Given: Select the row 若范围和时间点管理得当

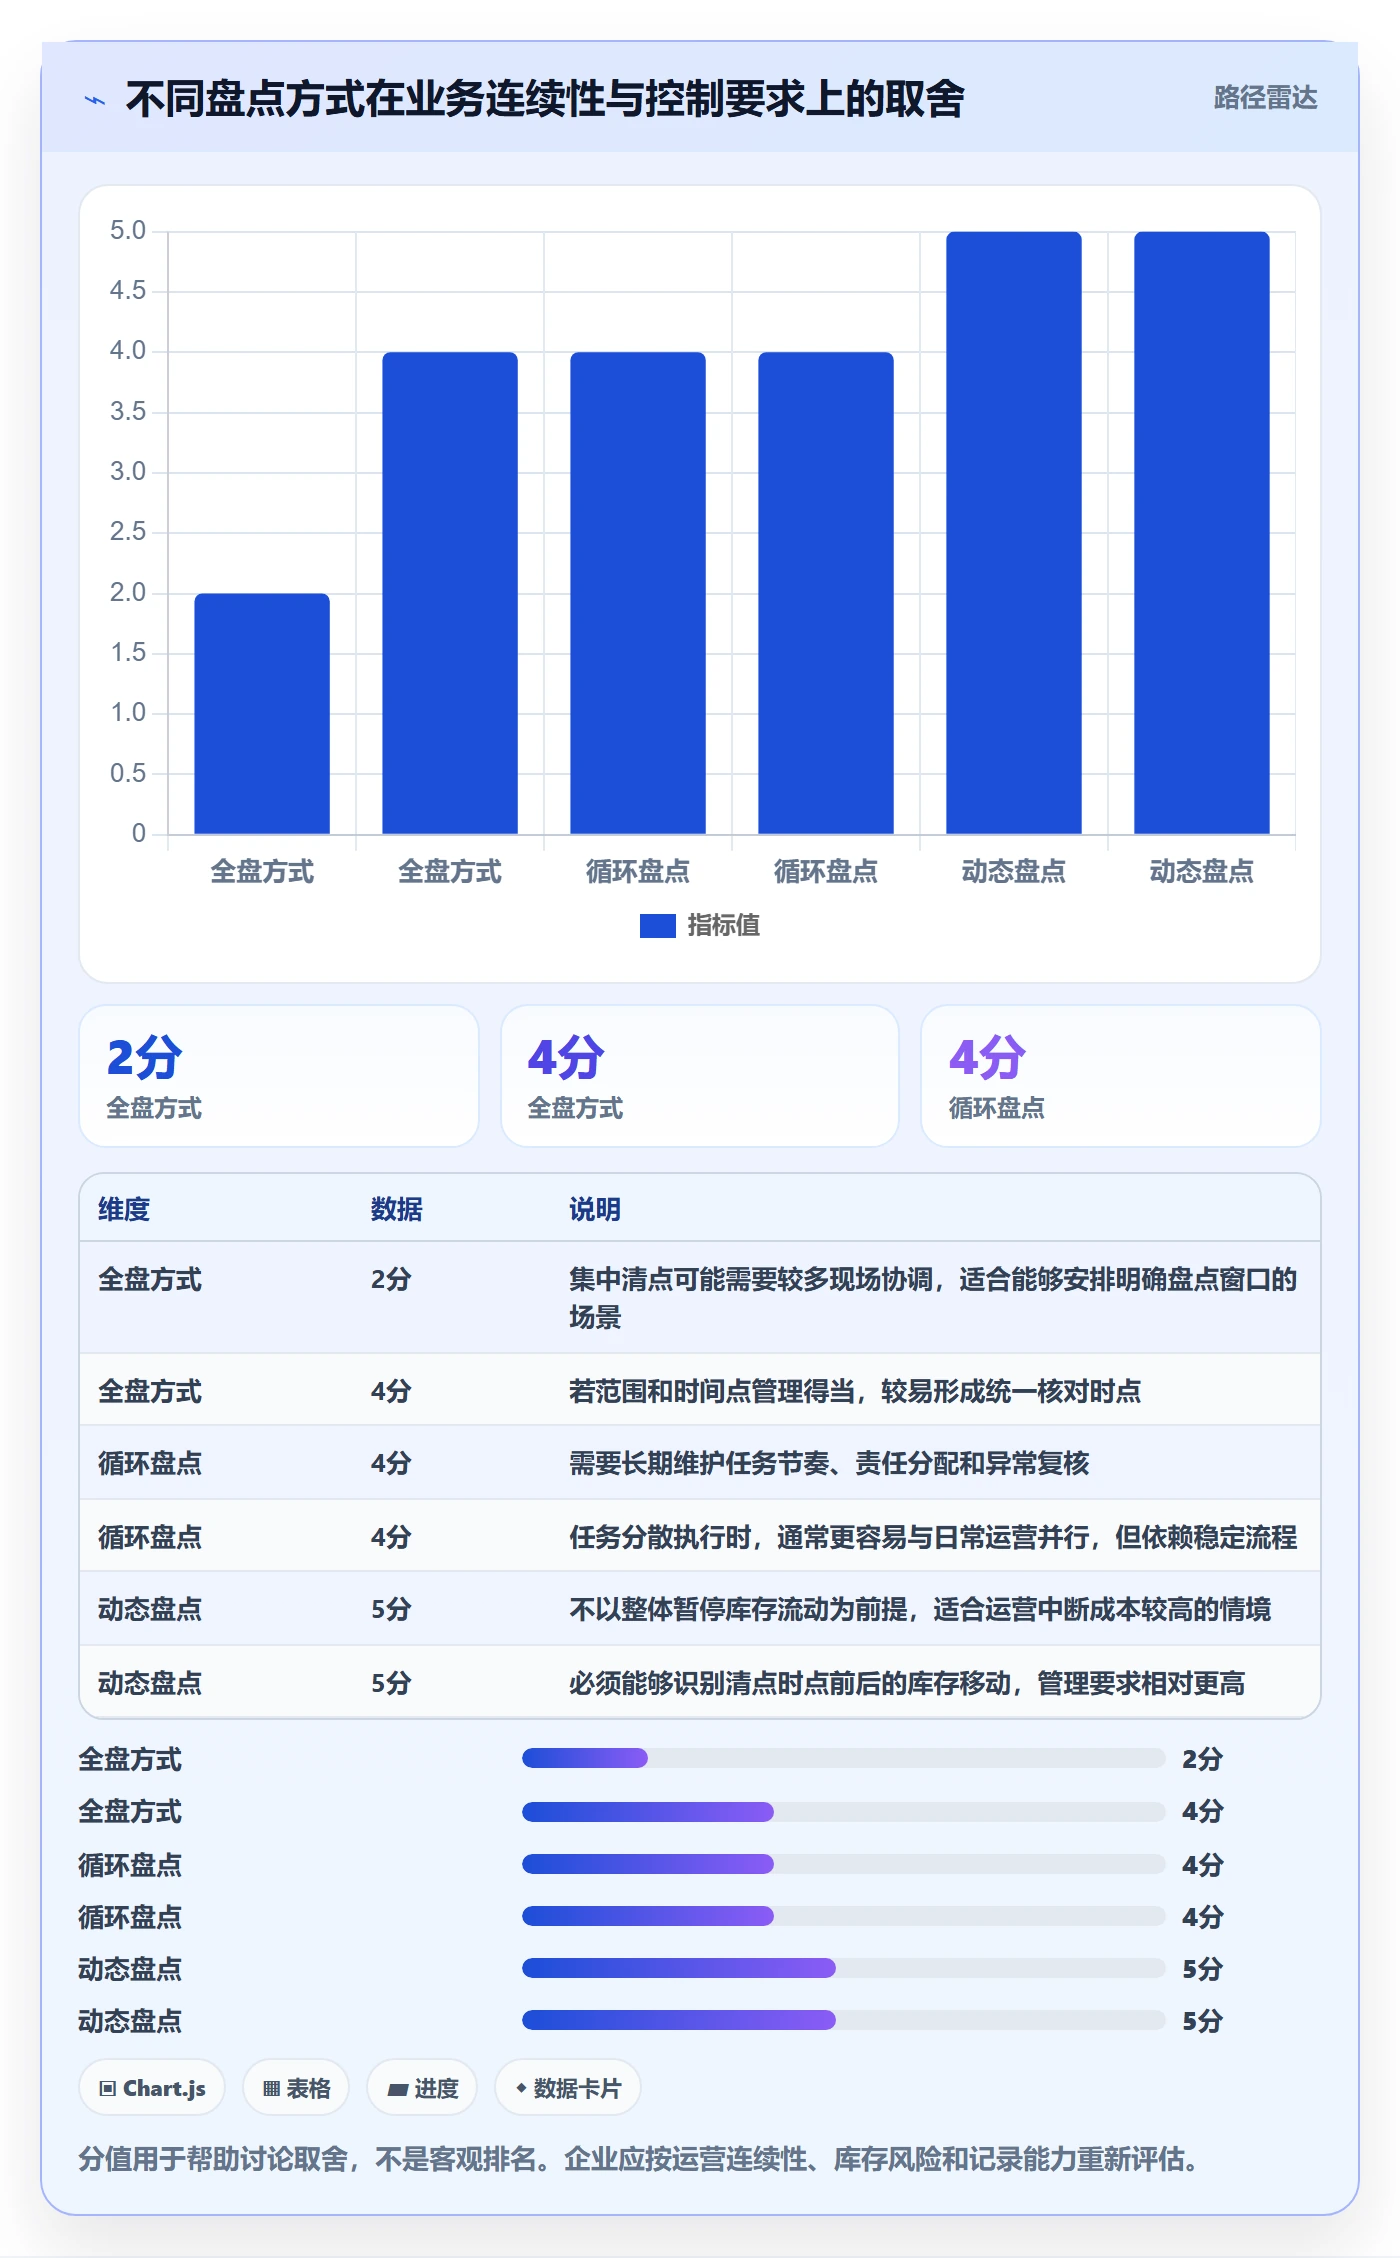Looking at the screenshot, I should (x=700, y=1390).
